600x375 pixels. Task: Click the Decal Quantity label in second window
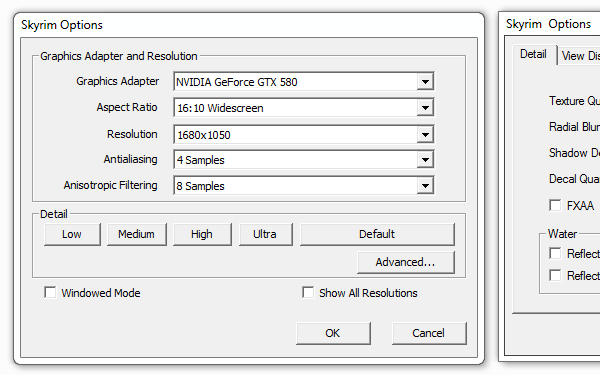click(574, 179)
